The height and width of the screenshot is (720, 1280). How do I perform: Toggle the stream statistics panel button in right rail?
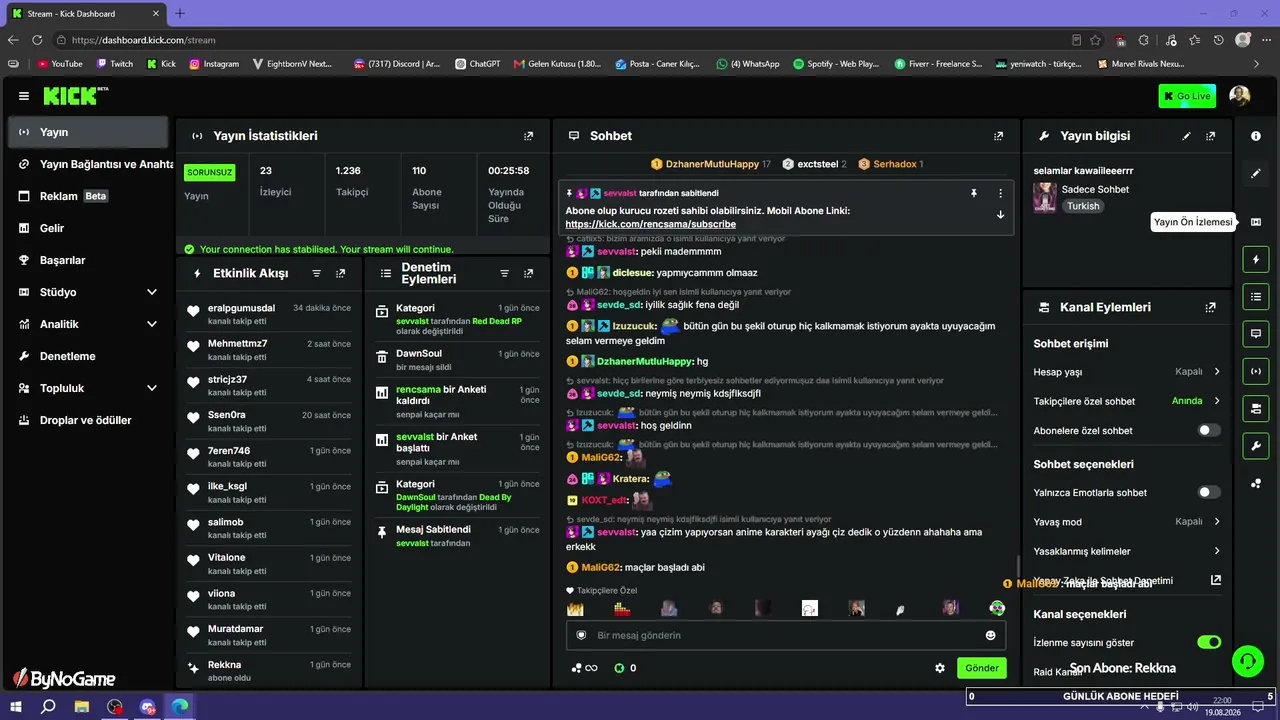pos(1256,371)
